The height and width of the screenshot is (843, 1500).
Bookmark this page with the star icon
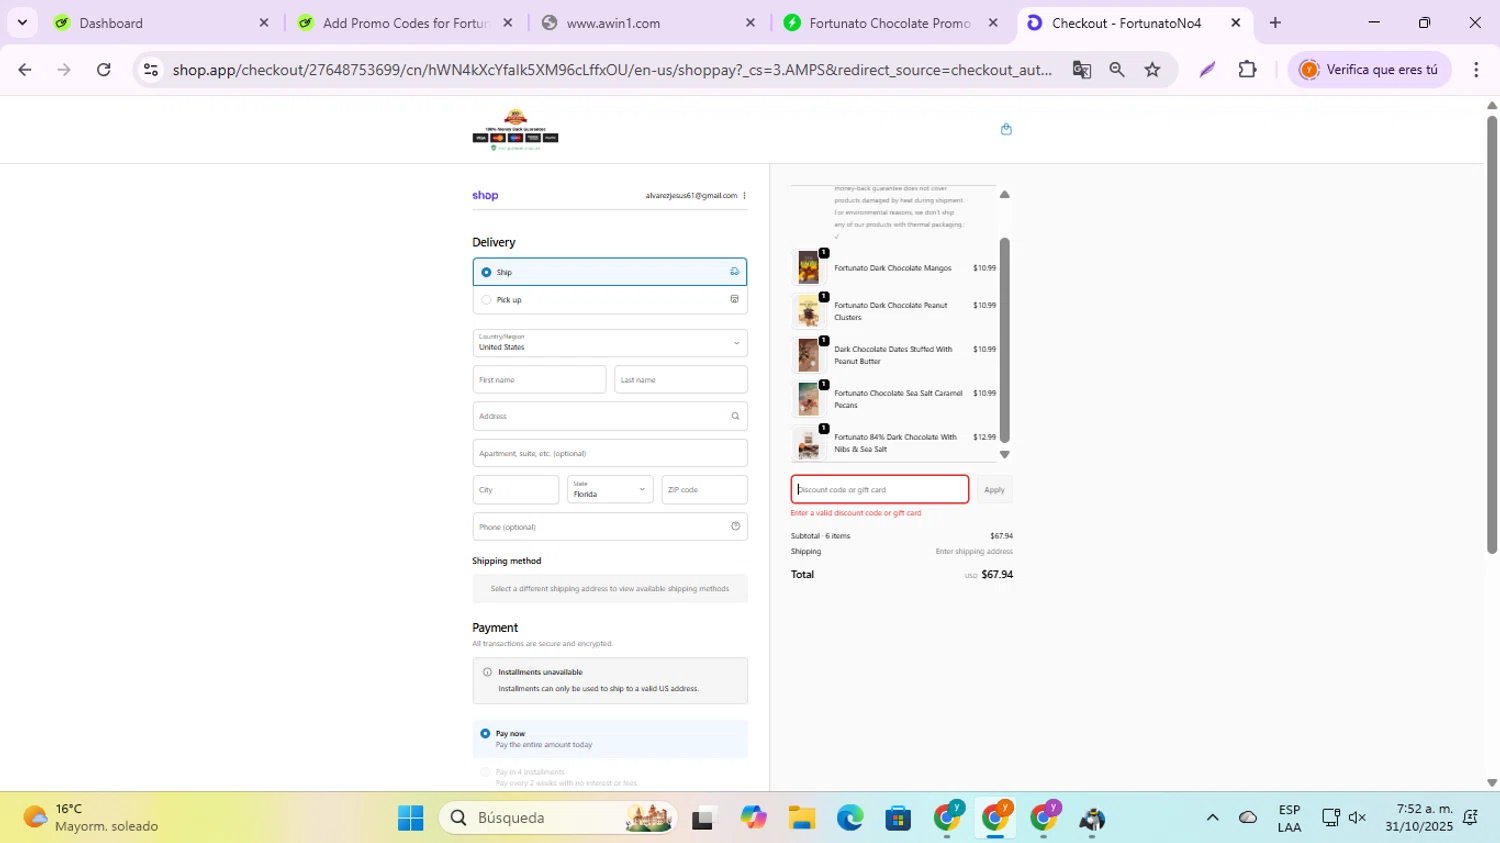1153,69
